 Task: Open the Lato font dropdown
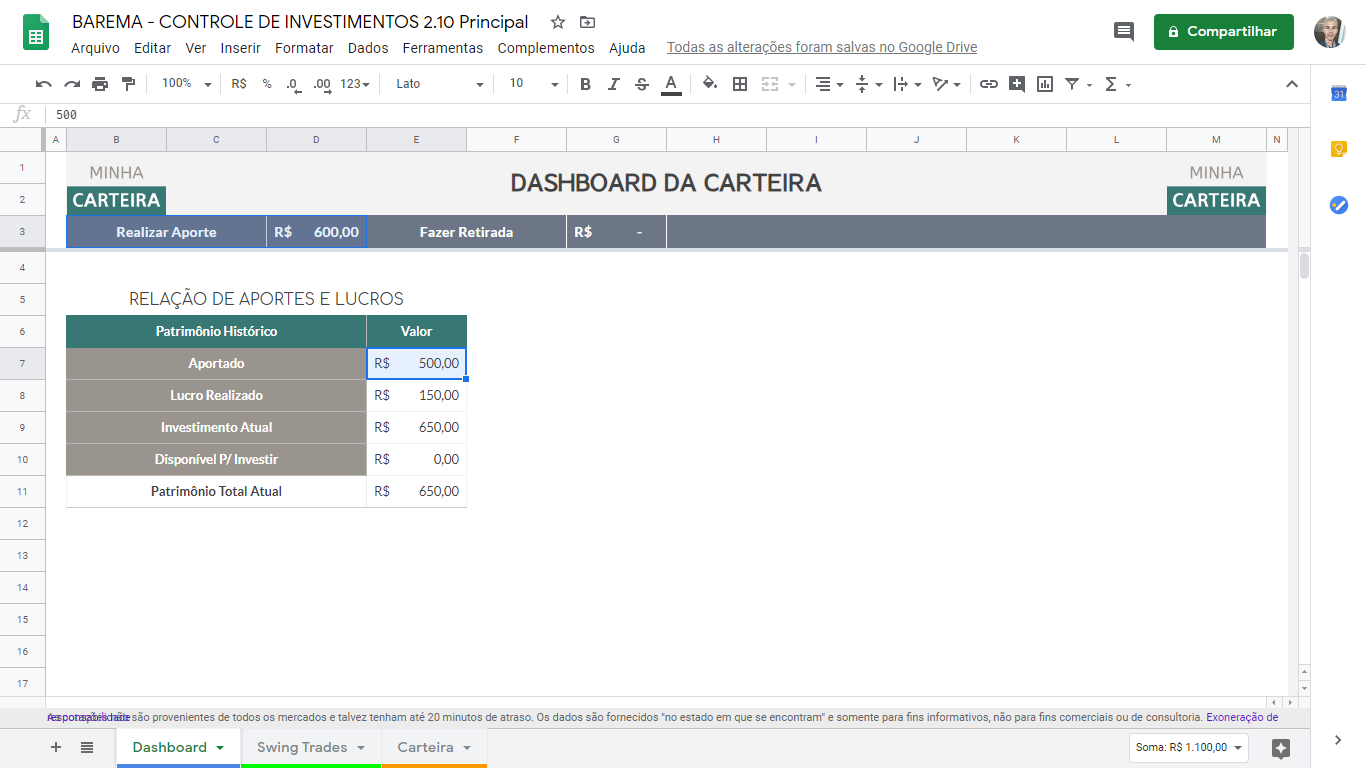pos(439,84)
